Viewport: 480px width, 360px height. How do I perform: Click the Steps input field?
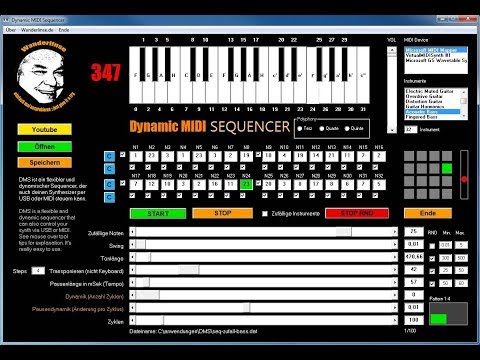click(38, 271)
